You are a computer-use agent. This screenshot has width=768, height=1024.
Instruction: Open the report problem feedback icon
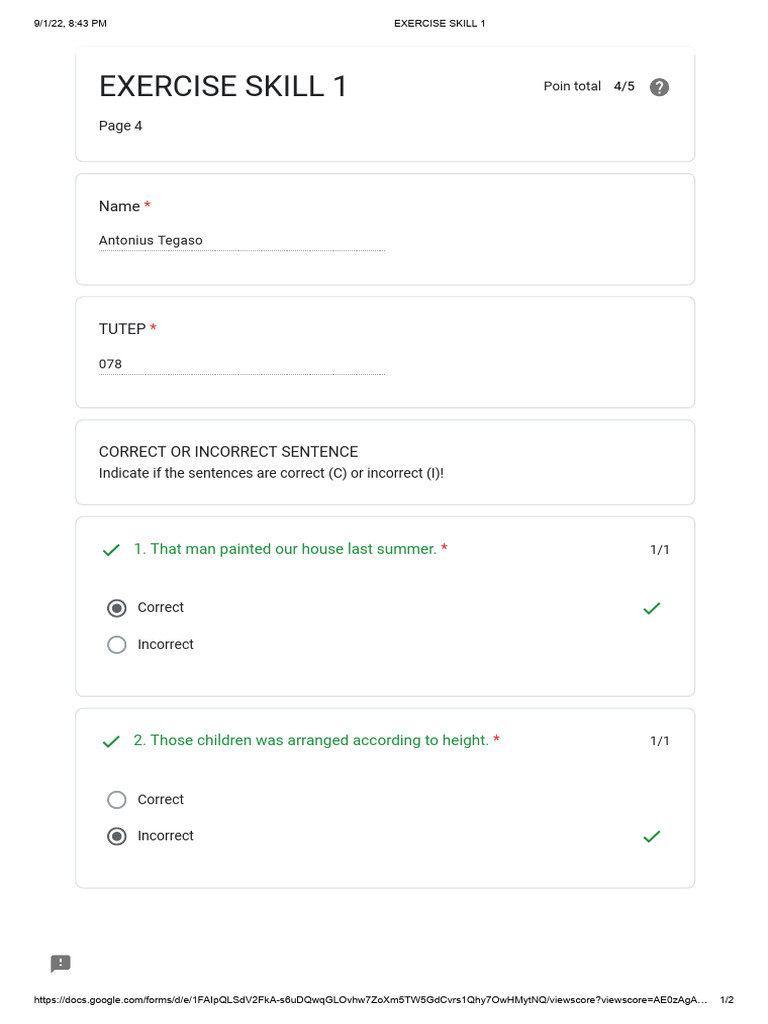coord(60,963)
